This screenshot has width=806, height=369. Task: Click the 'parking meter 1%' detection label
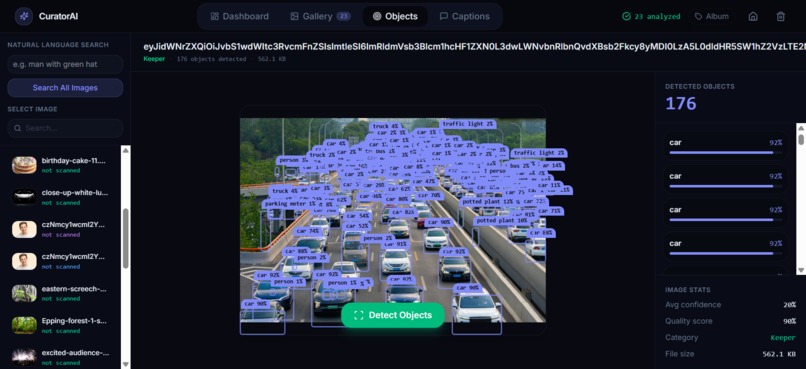pos(290,204)
